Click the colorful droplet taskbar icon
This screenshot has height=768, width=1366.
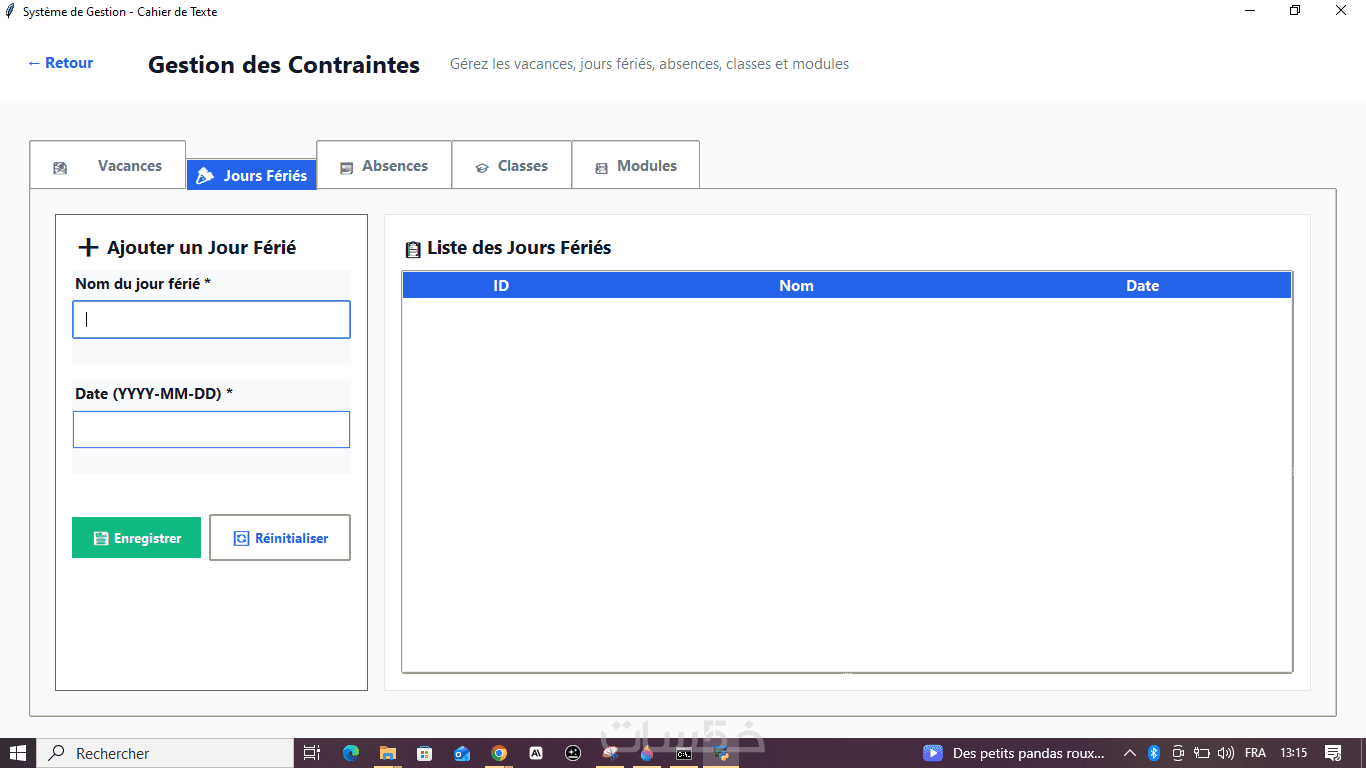click(647, 753)
